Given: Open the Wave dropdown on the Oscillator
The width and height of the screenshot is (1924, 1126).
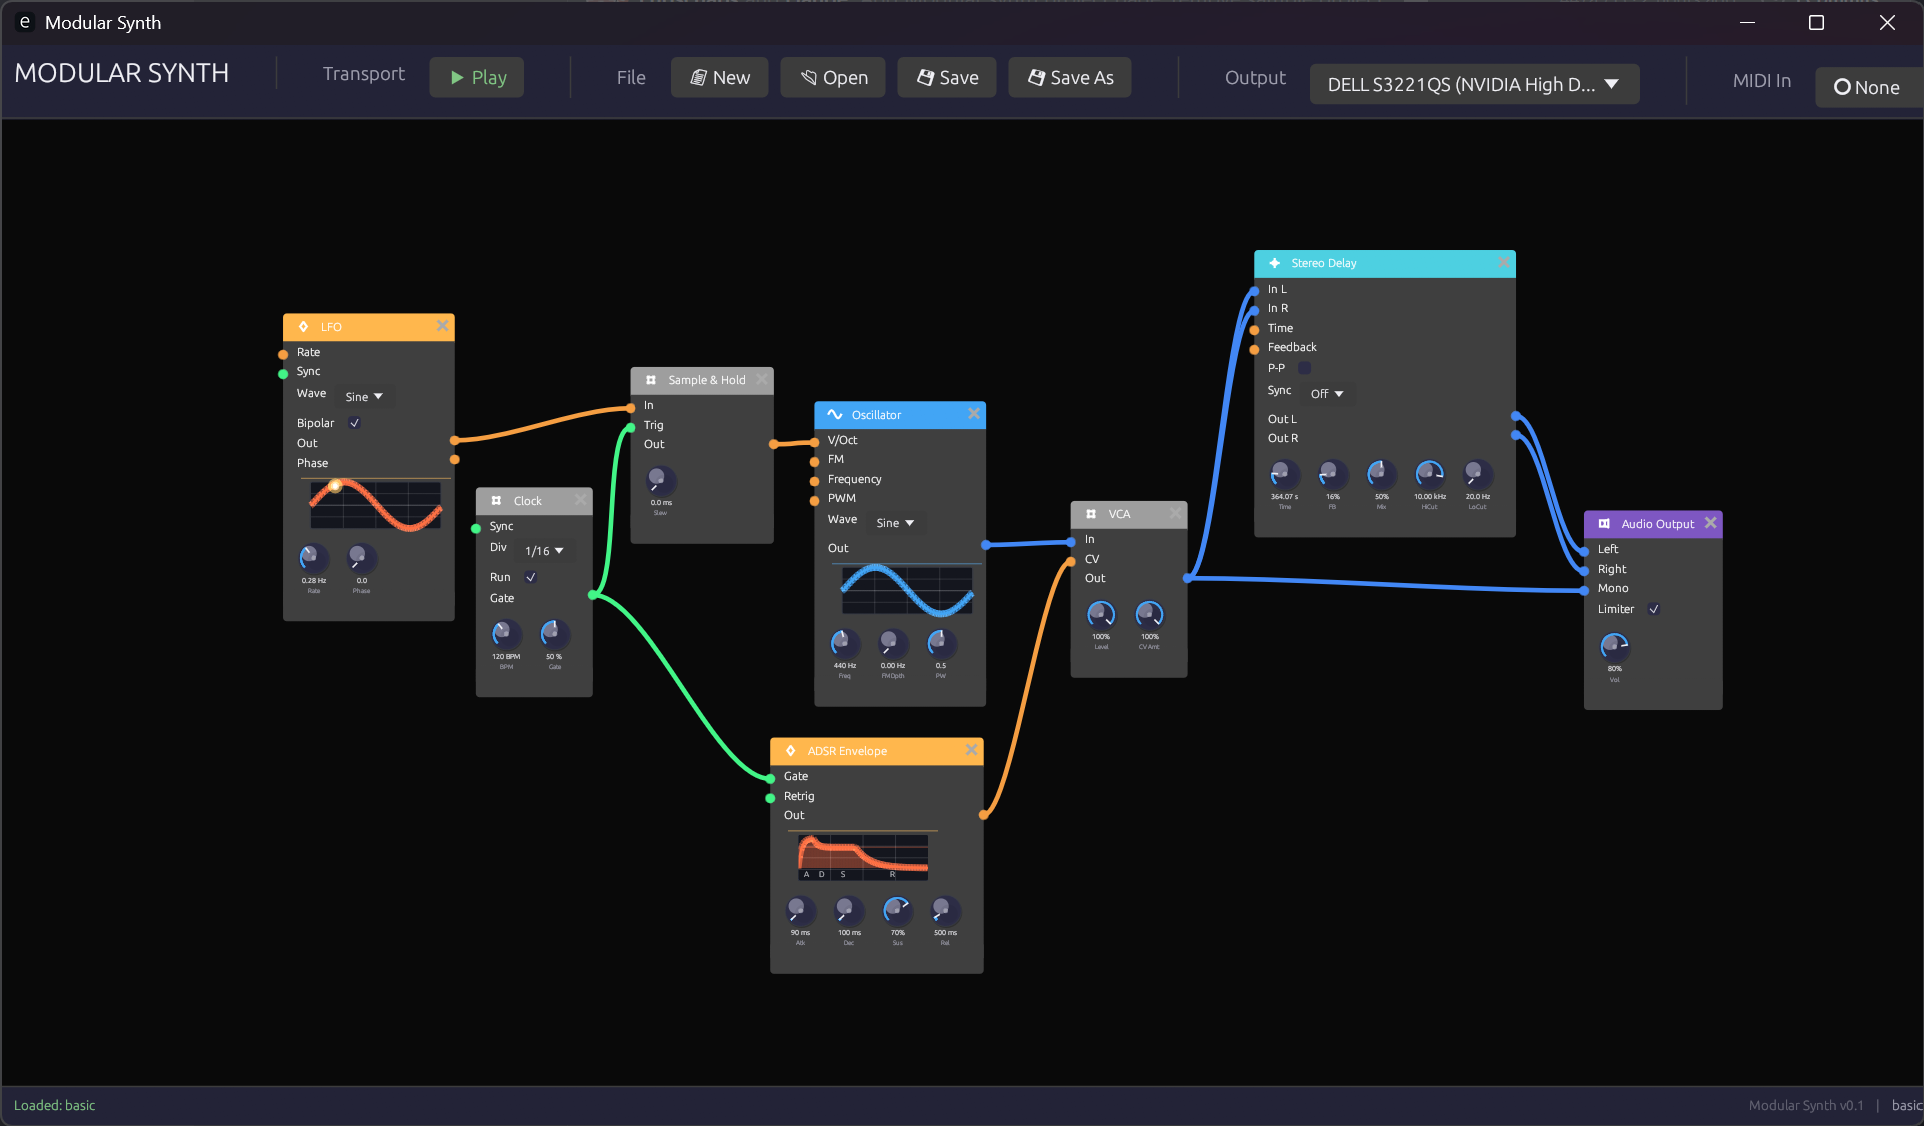Looking at the screenshot, I should coord(895,522).
